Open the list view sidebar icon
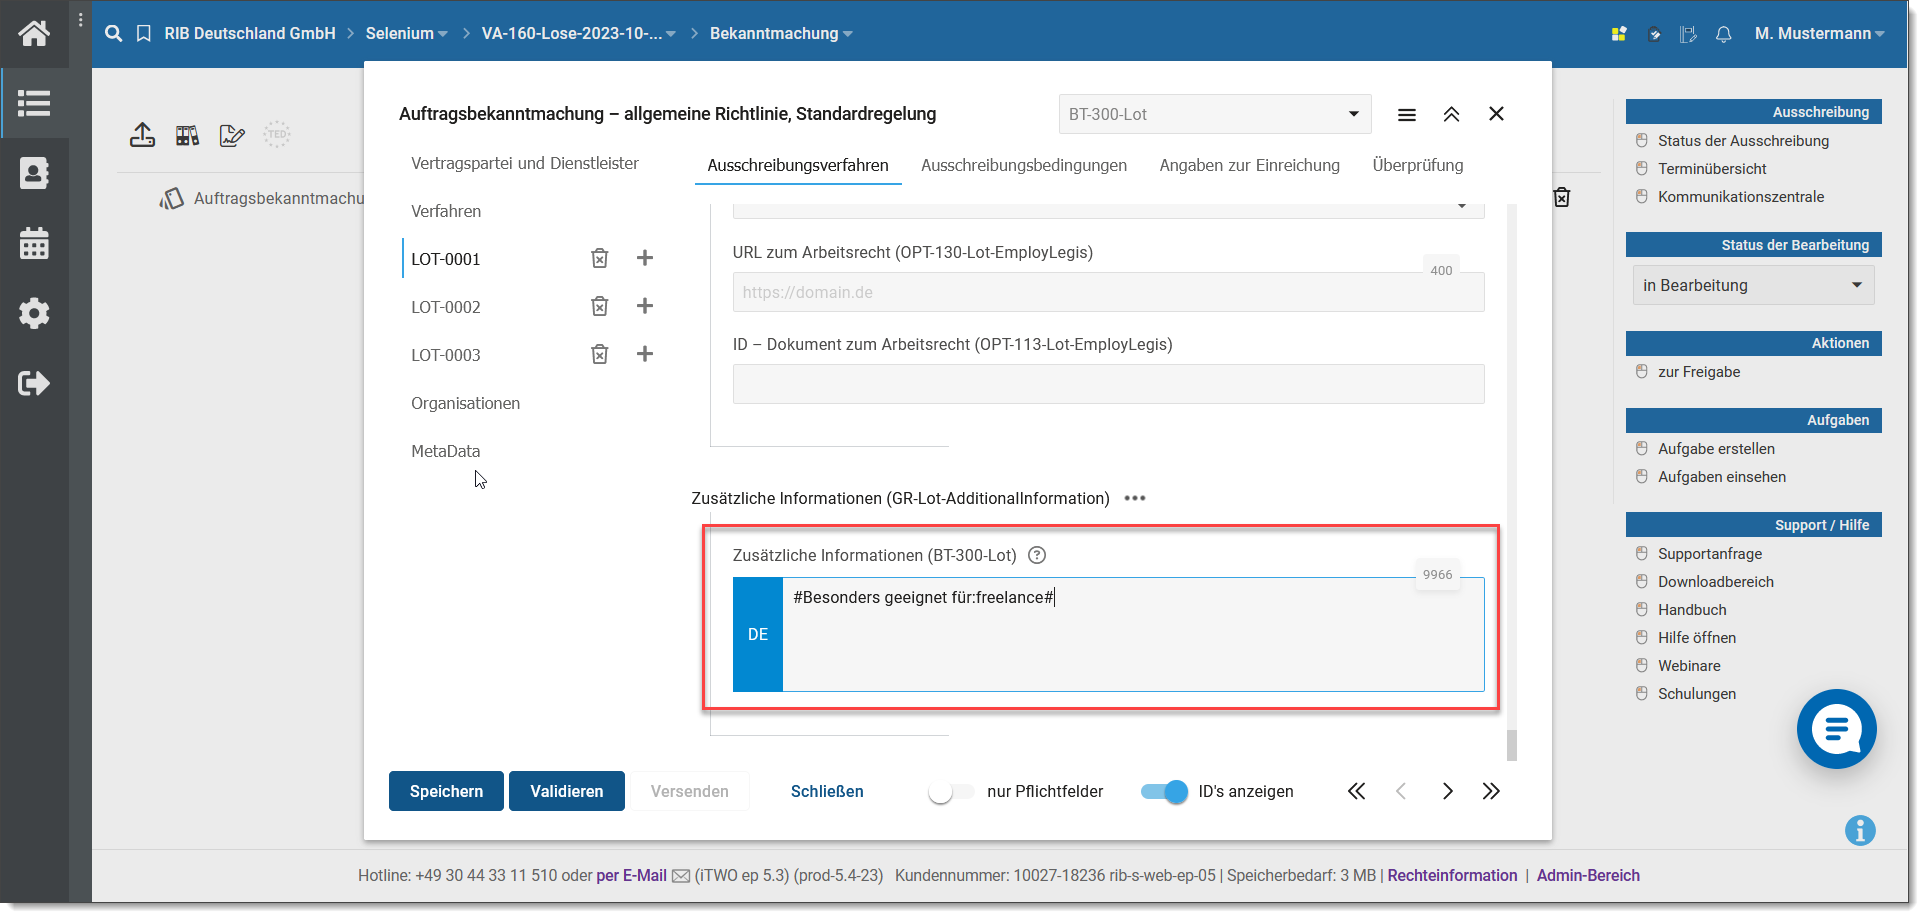 34,103
